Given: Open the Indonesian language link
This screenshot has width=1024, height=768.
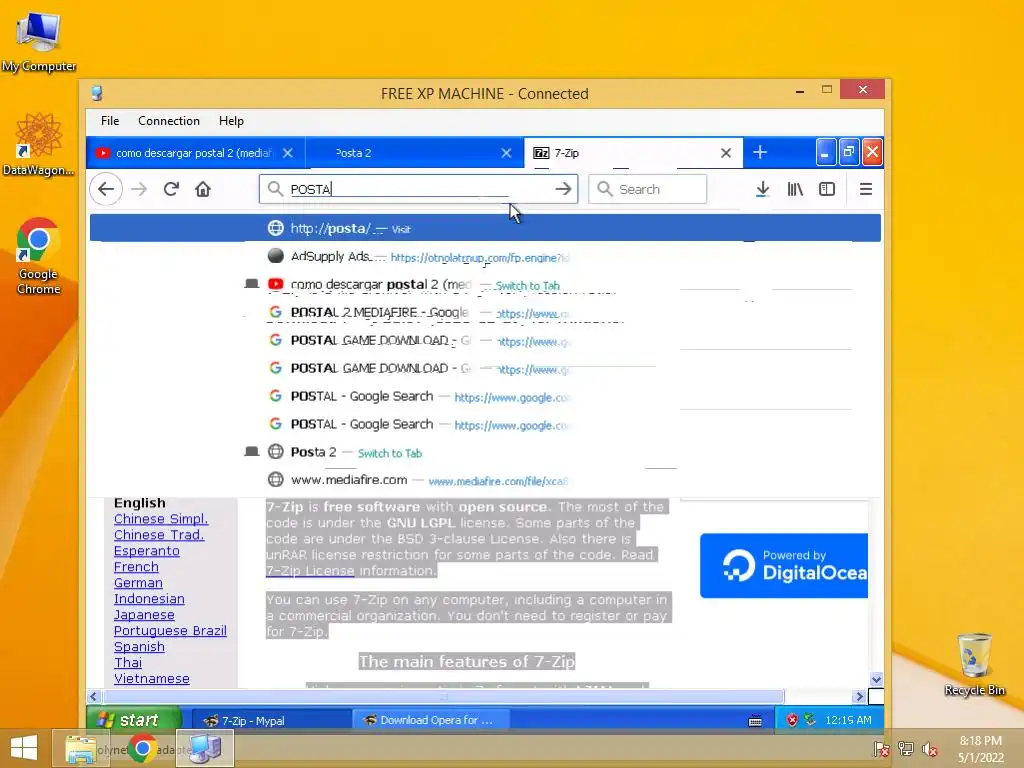Looking at the screenshot, I should coord(149,599).
